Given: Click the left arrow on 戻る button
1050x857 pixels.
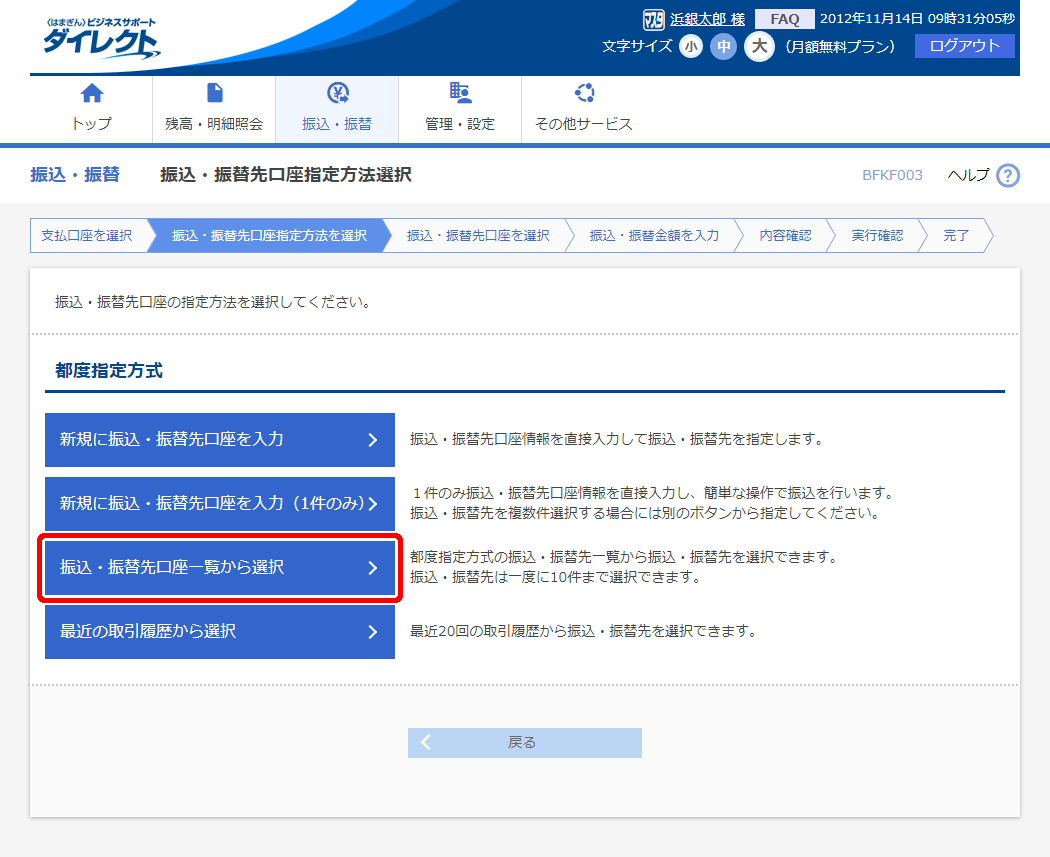Looking at the screenshot, I should 426,743.
